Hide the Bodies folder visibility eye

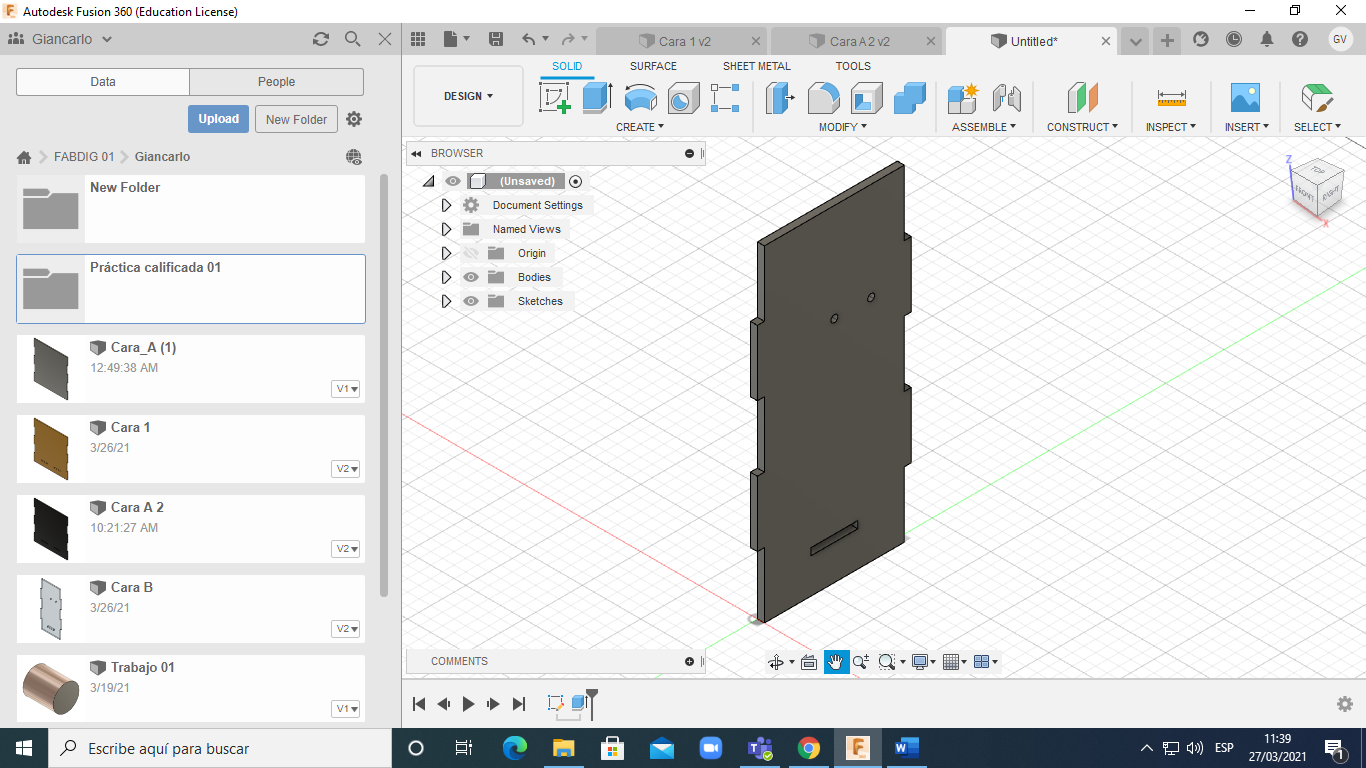click(x=471, y=277)
